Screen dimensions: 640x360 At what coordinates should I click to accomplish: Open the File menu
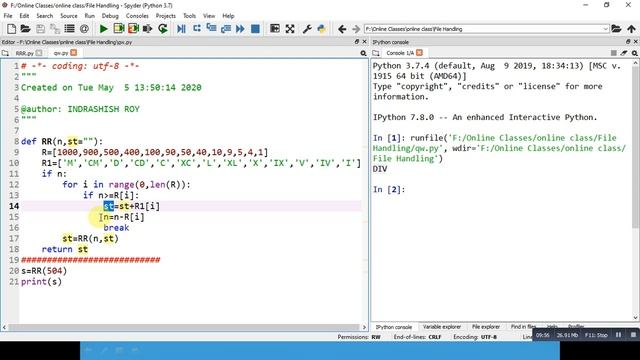8,16
